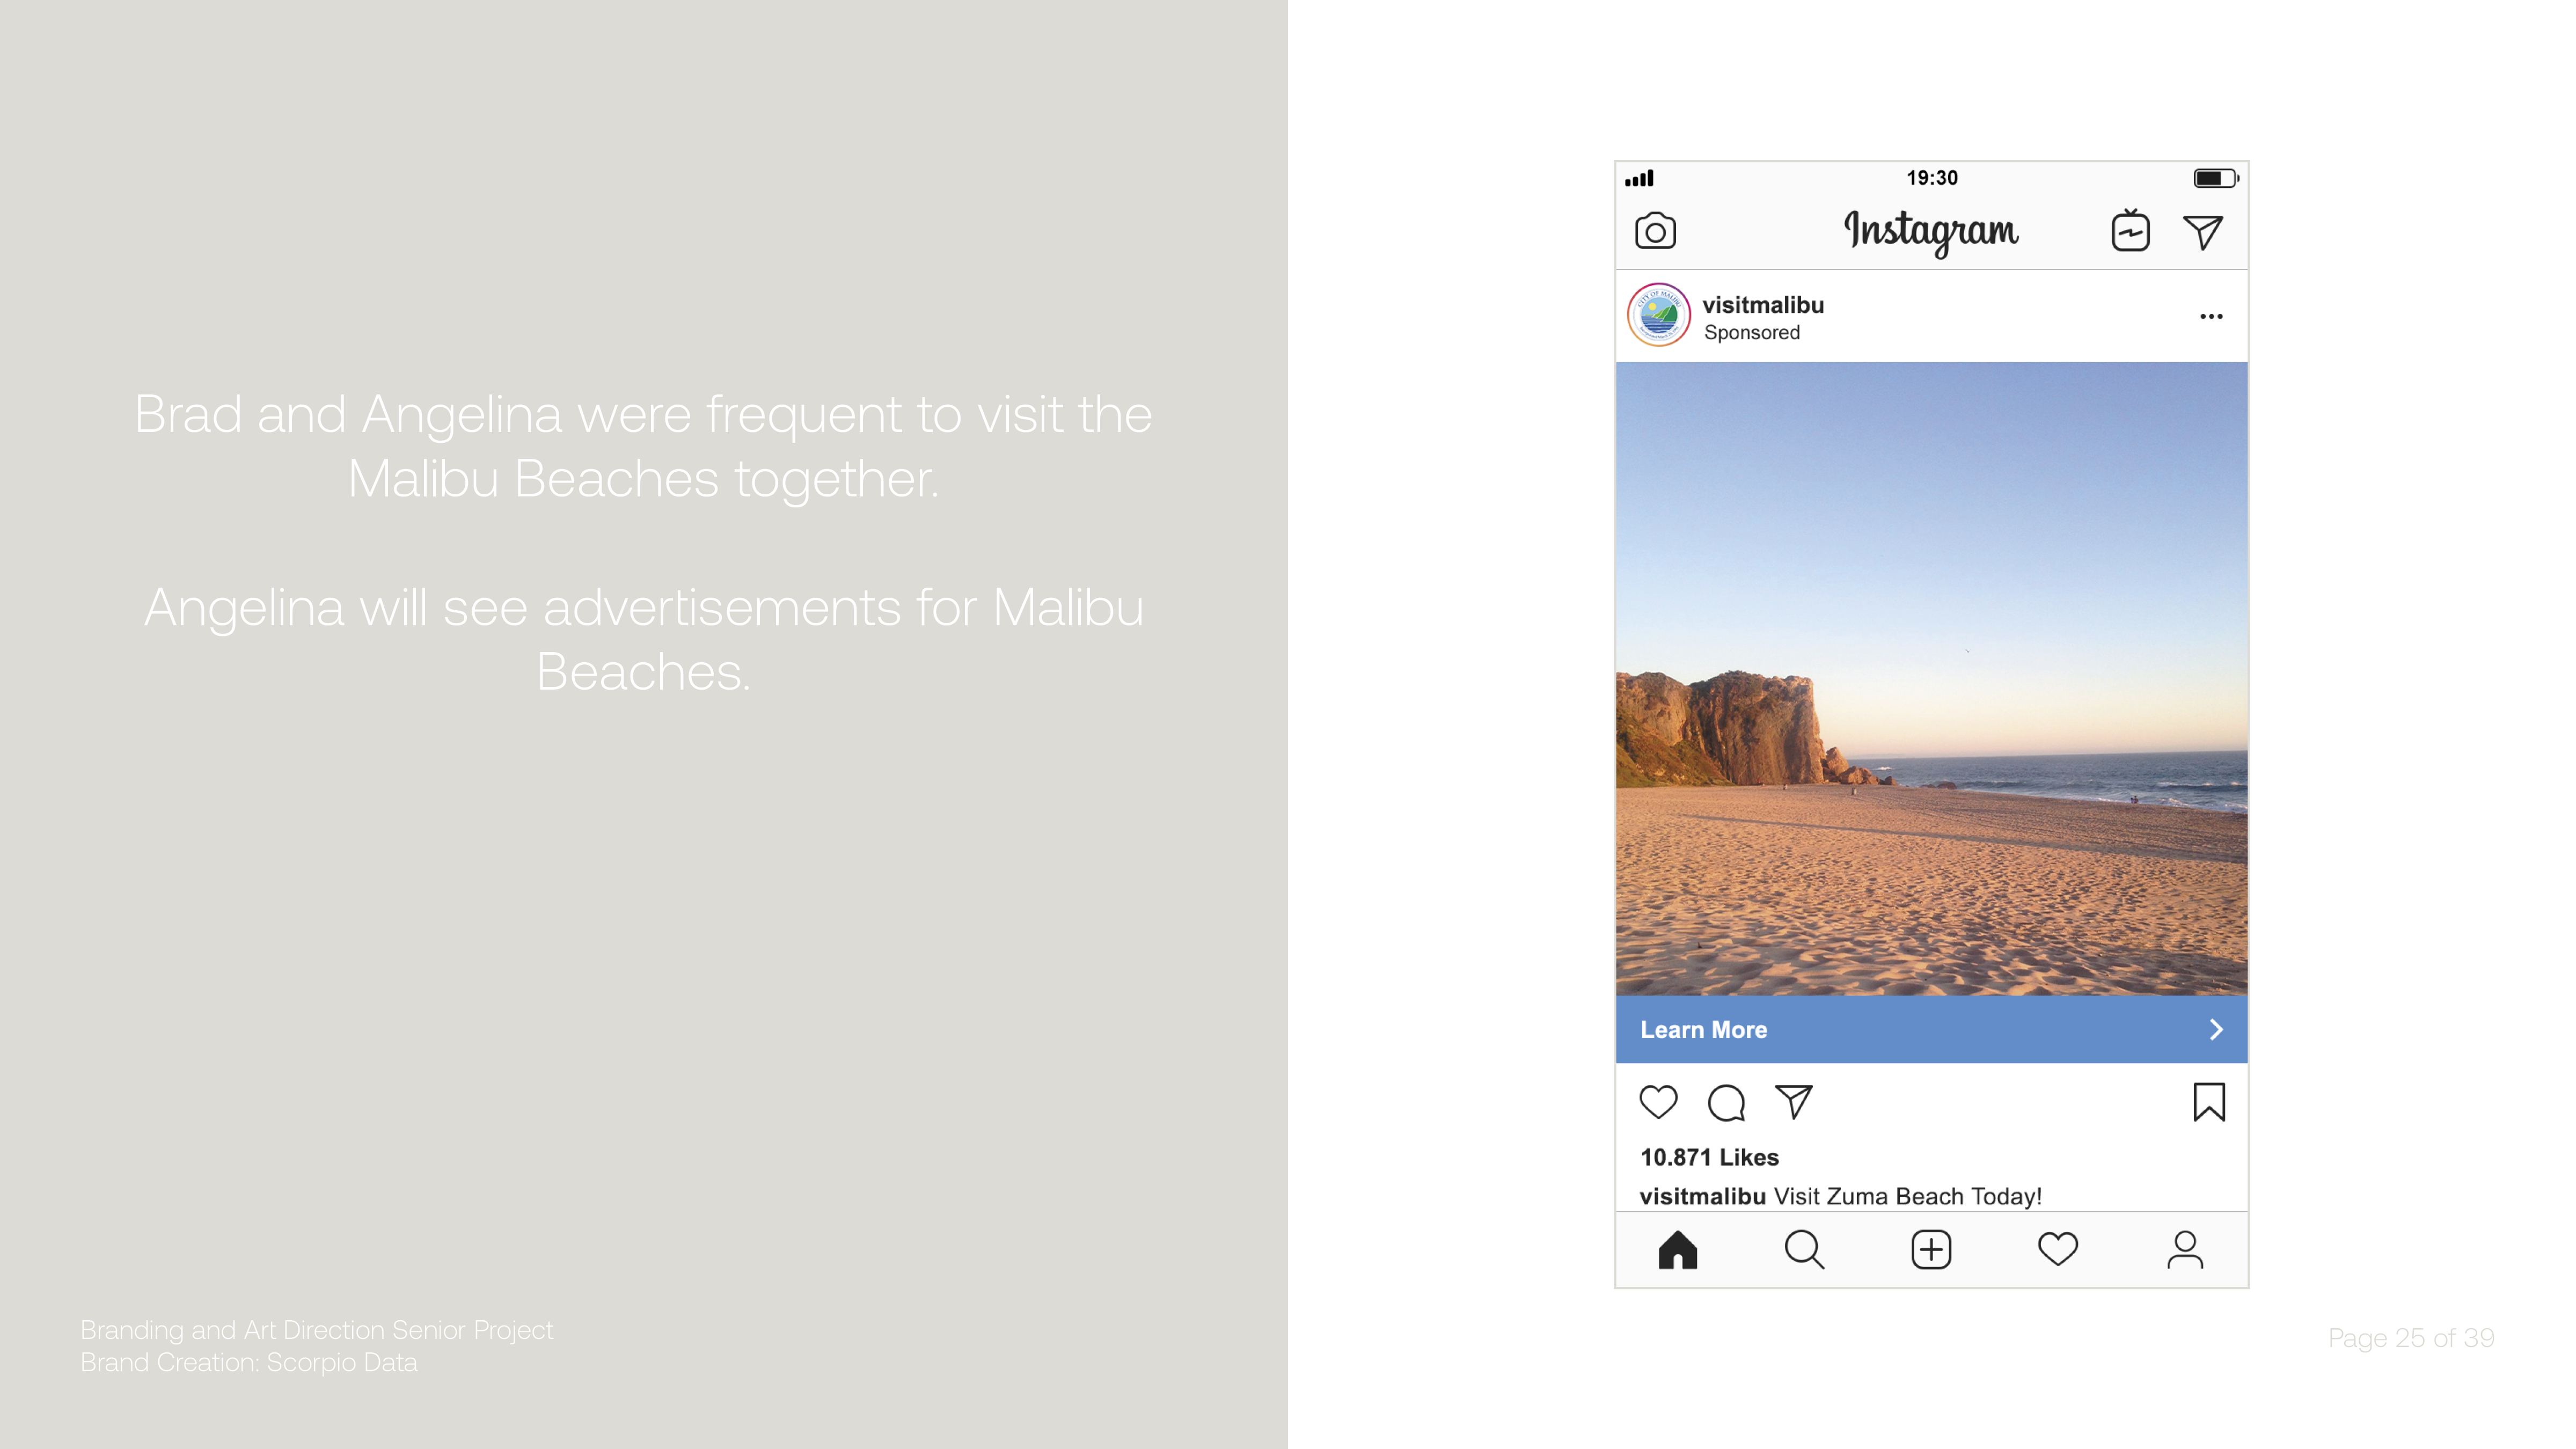2576x1449 pixels.
Task: Open Search tab magnifier icon
Action: tap(1804, 1249)
